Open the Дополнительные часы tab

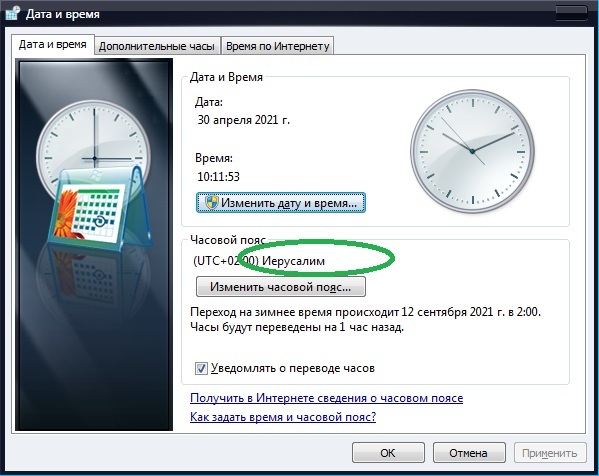157,46
